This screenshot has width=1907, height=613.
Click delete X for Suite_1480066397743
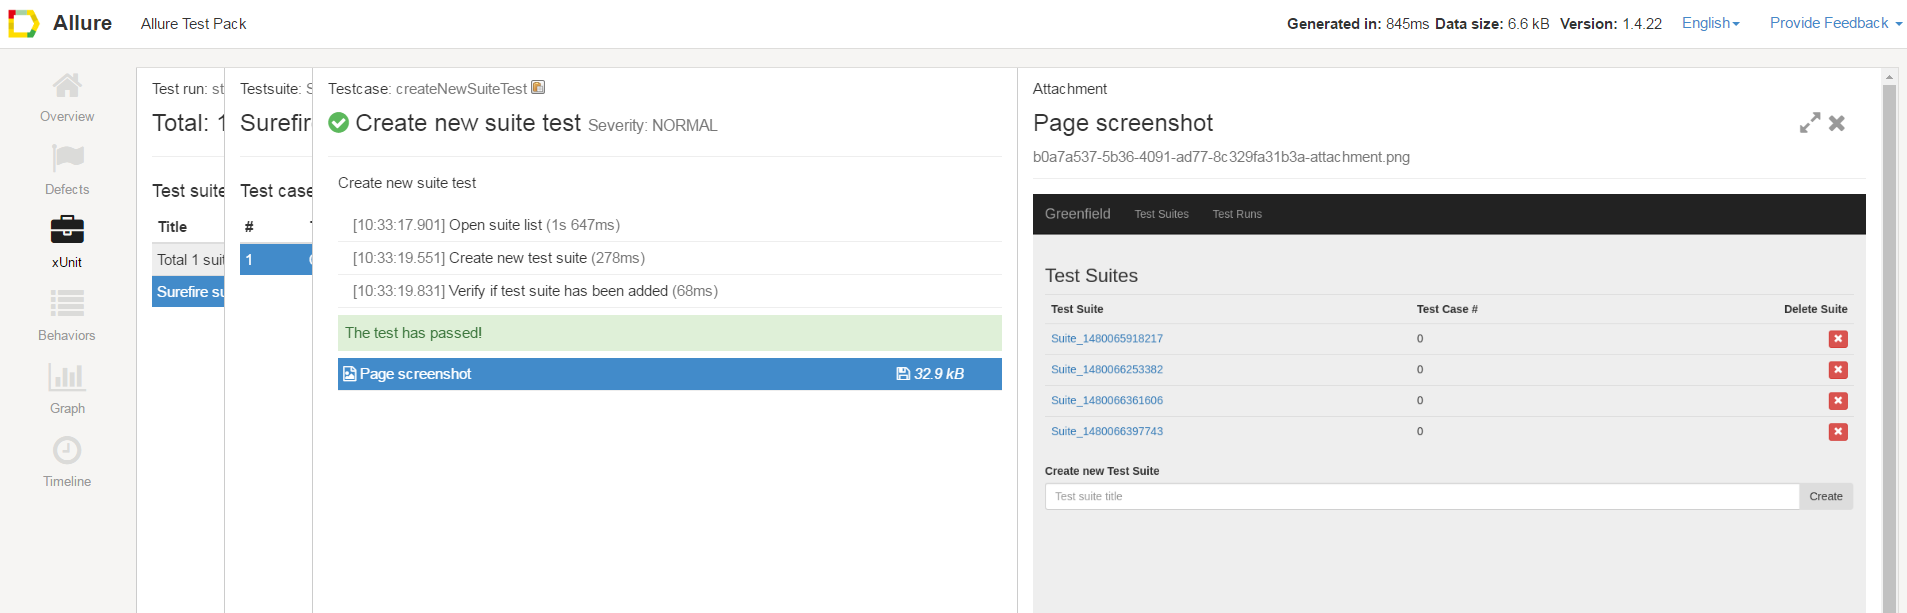(x=1838, y=432)
